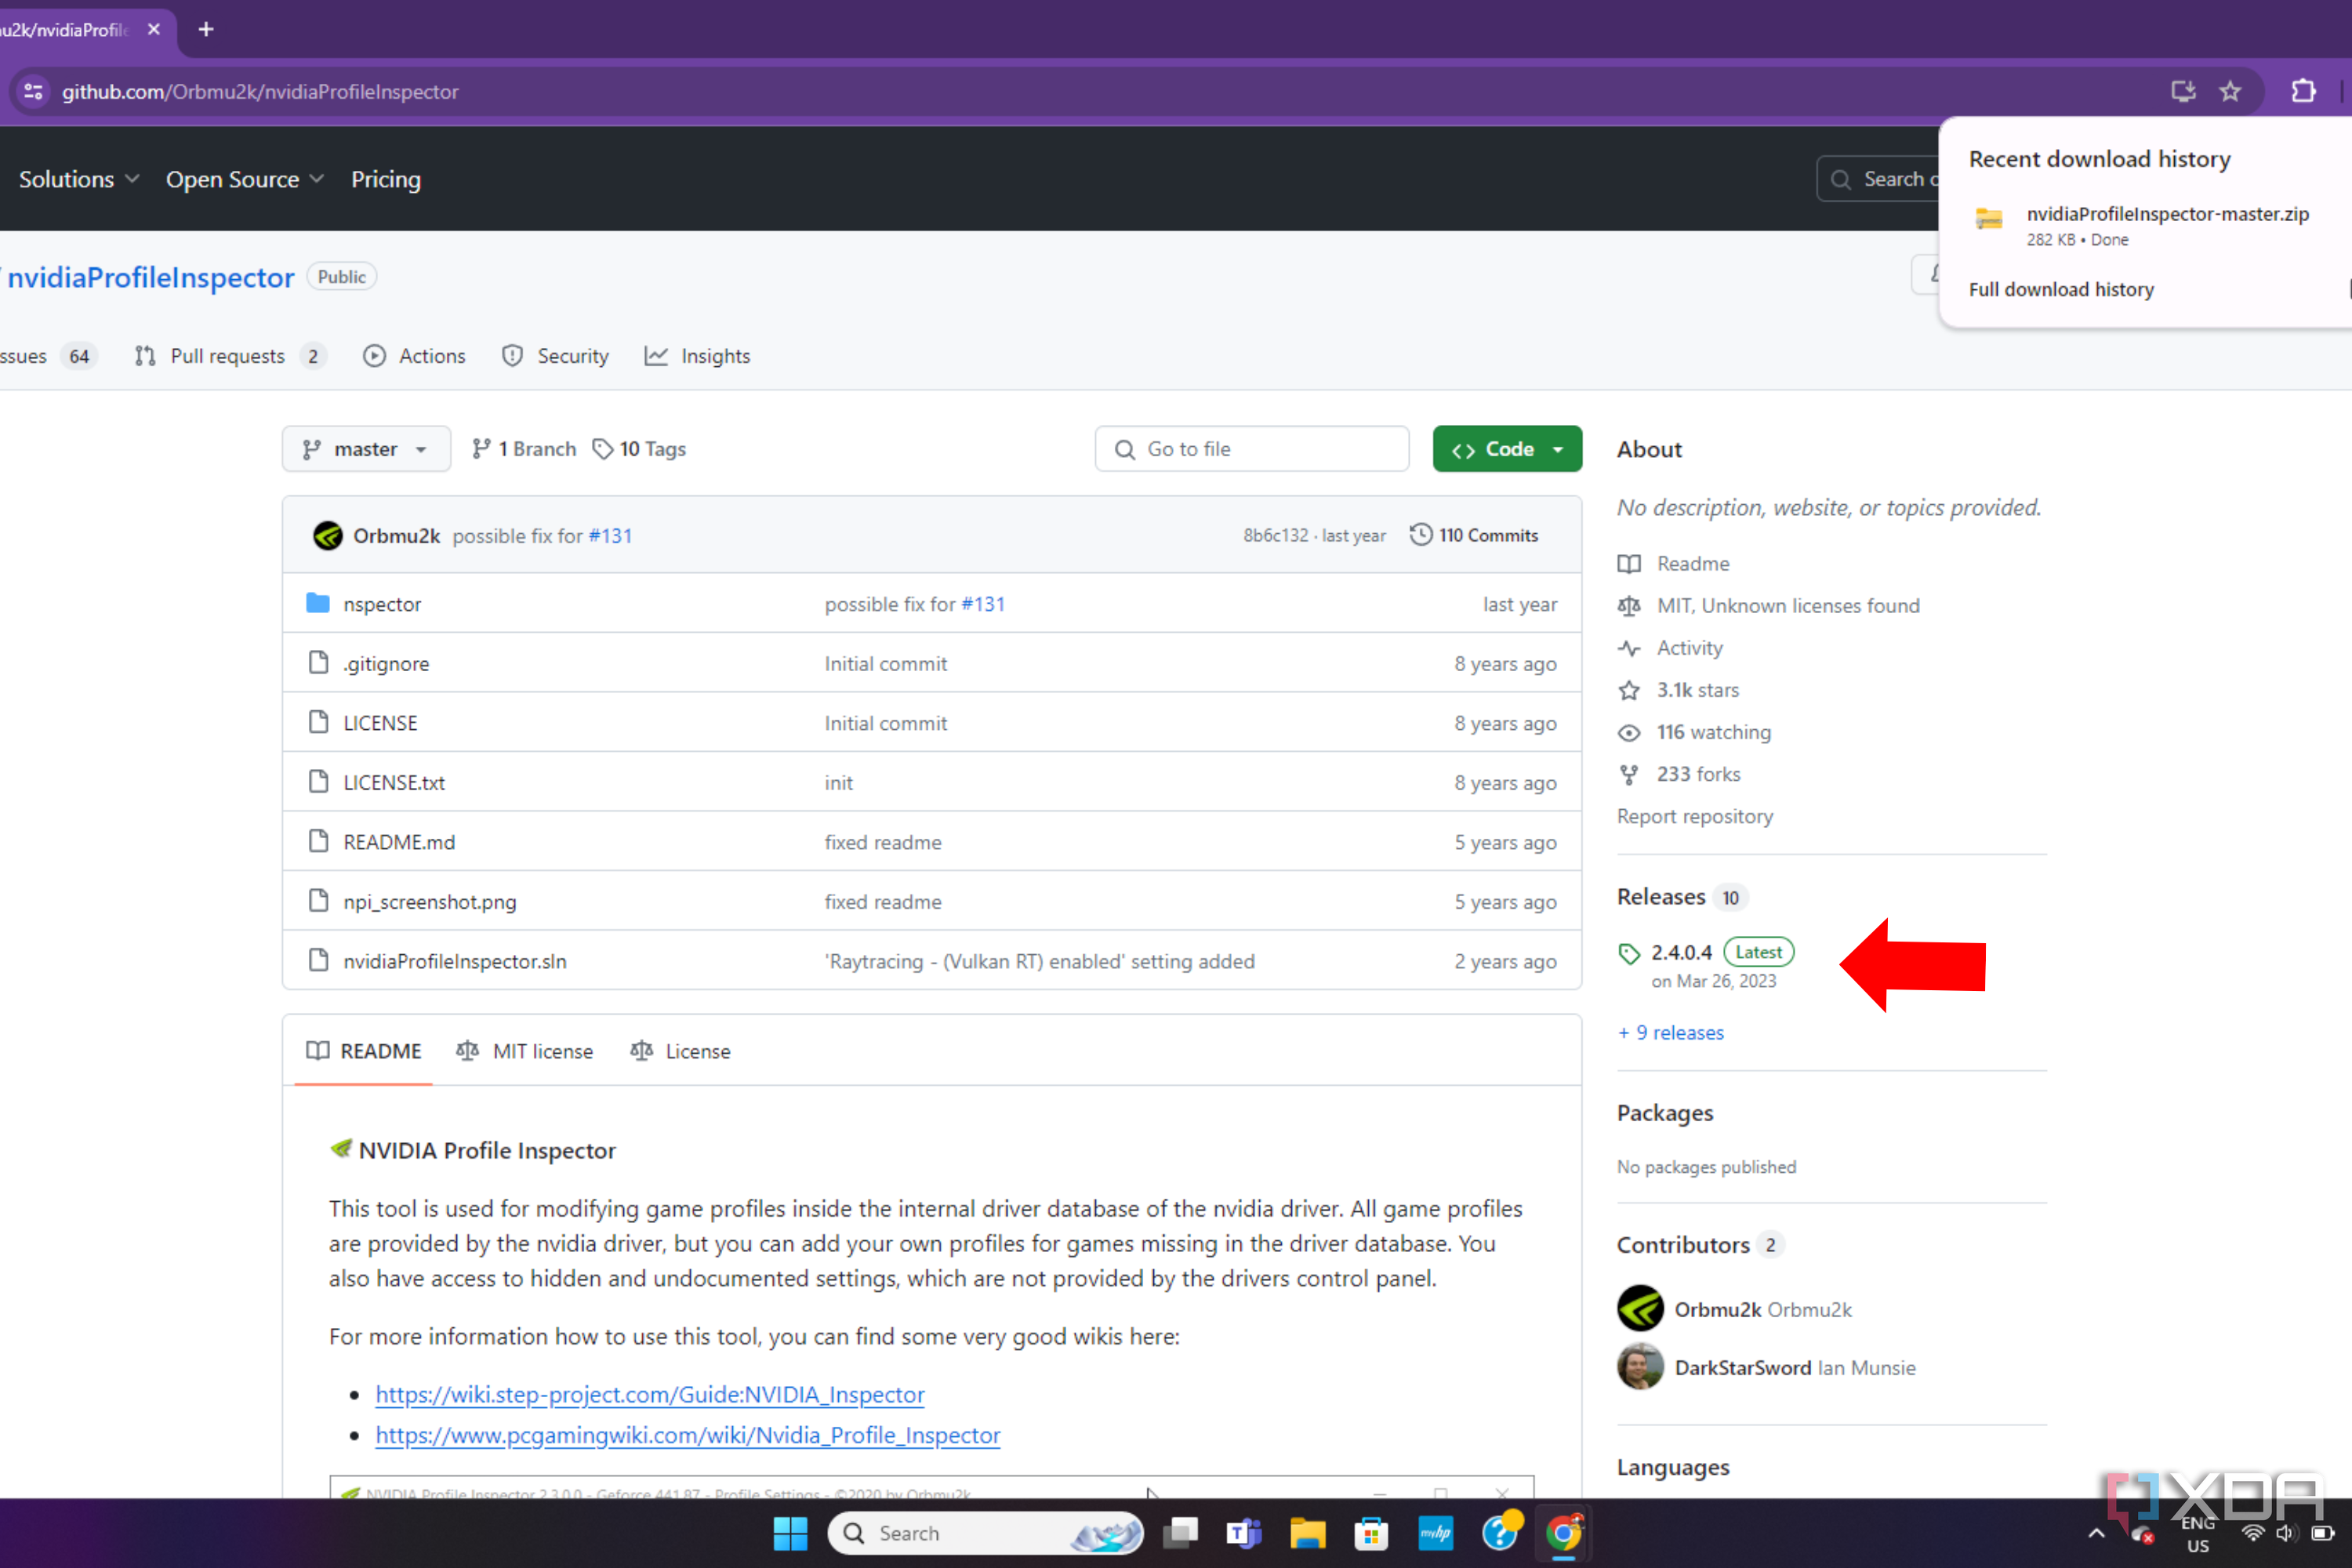Open the nspector folder
The width and height of the screenshot is (2352, 1568).
(x=383, y=604)
